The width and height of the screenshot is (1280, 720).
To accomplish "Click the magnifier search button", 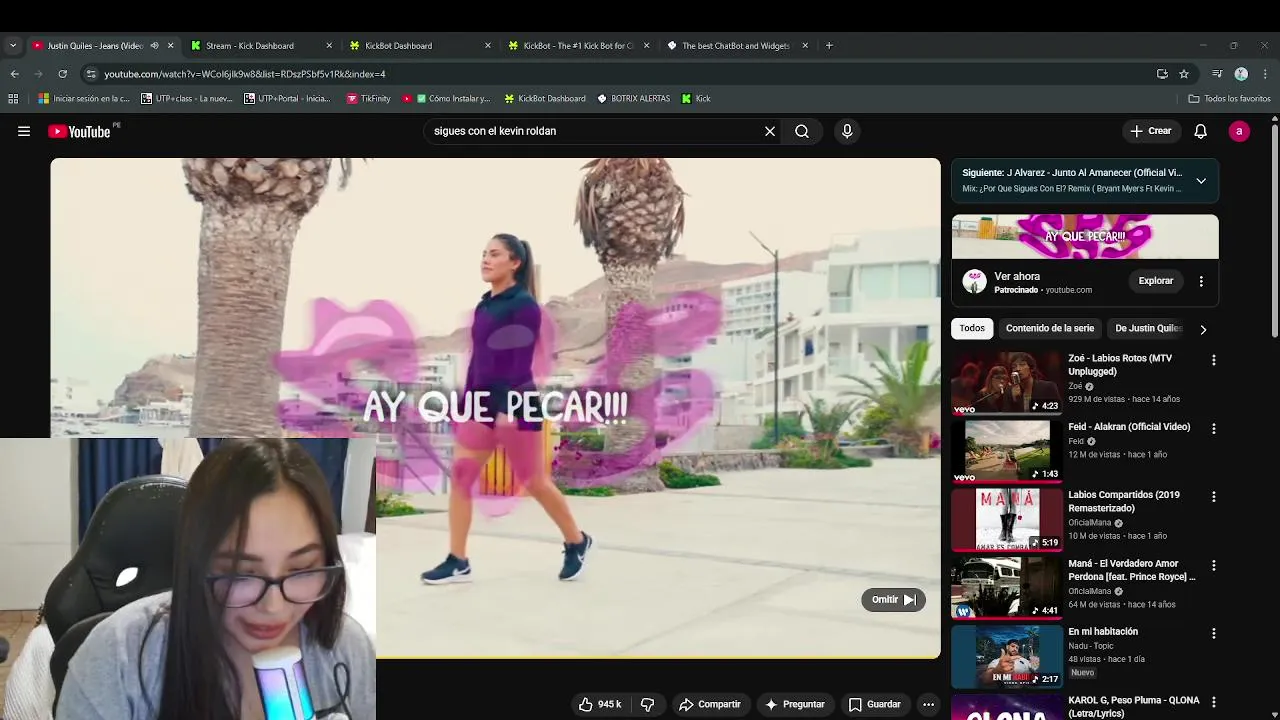I will pyautogui.click(x=802, y=131).
